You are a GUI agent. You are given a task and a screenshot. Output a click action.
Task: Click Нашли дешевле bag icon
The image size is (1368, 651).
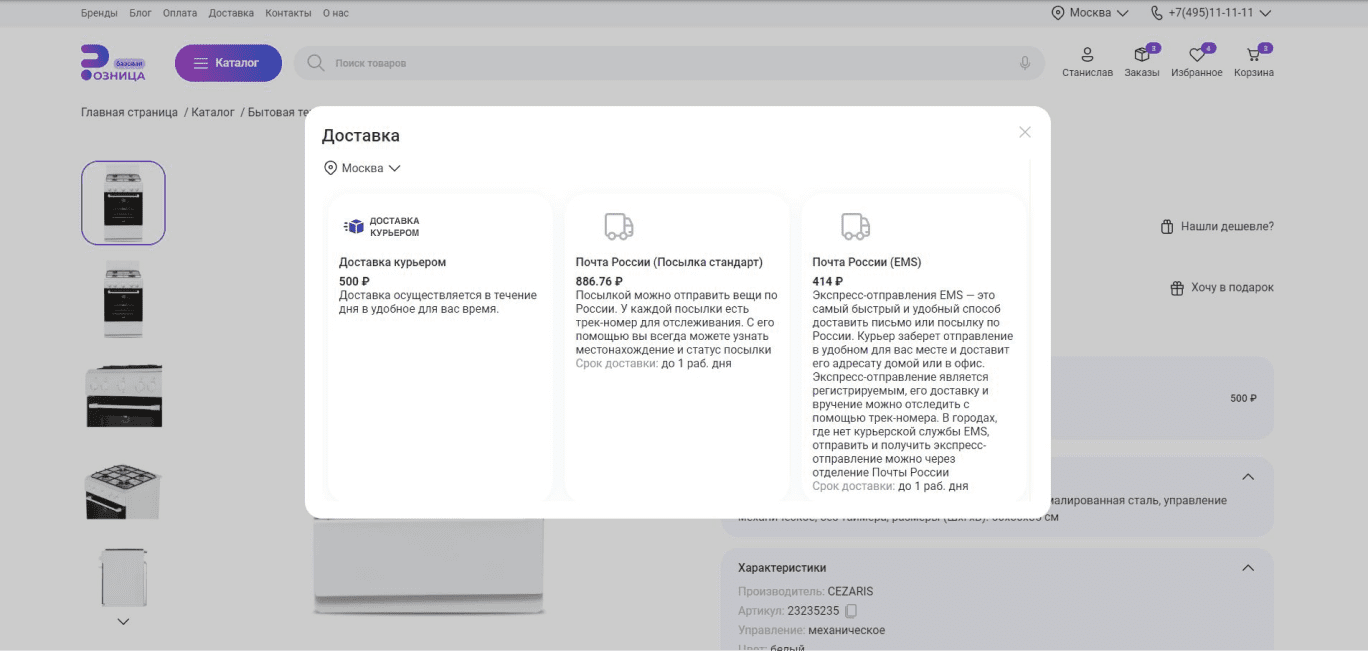click(x=1166, y=227)
